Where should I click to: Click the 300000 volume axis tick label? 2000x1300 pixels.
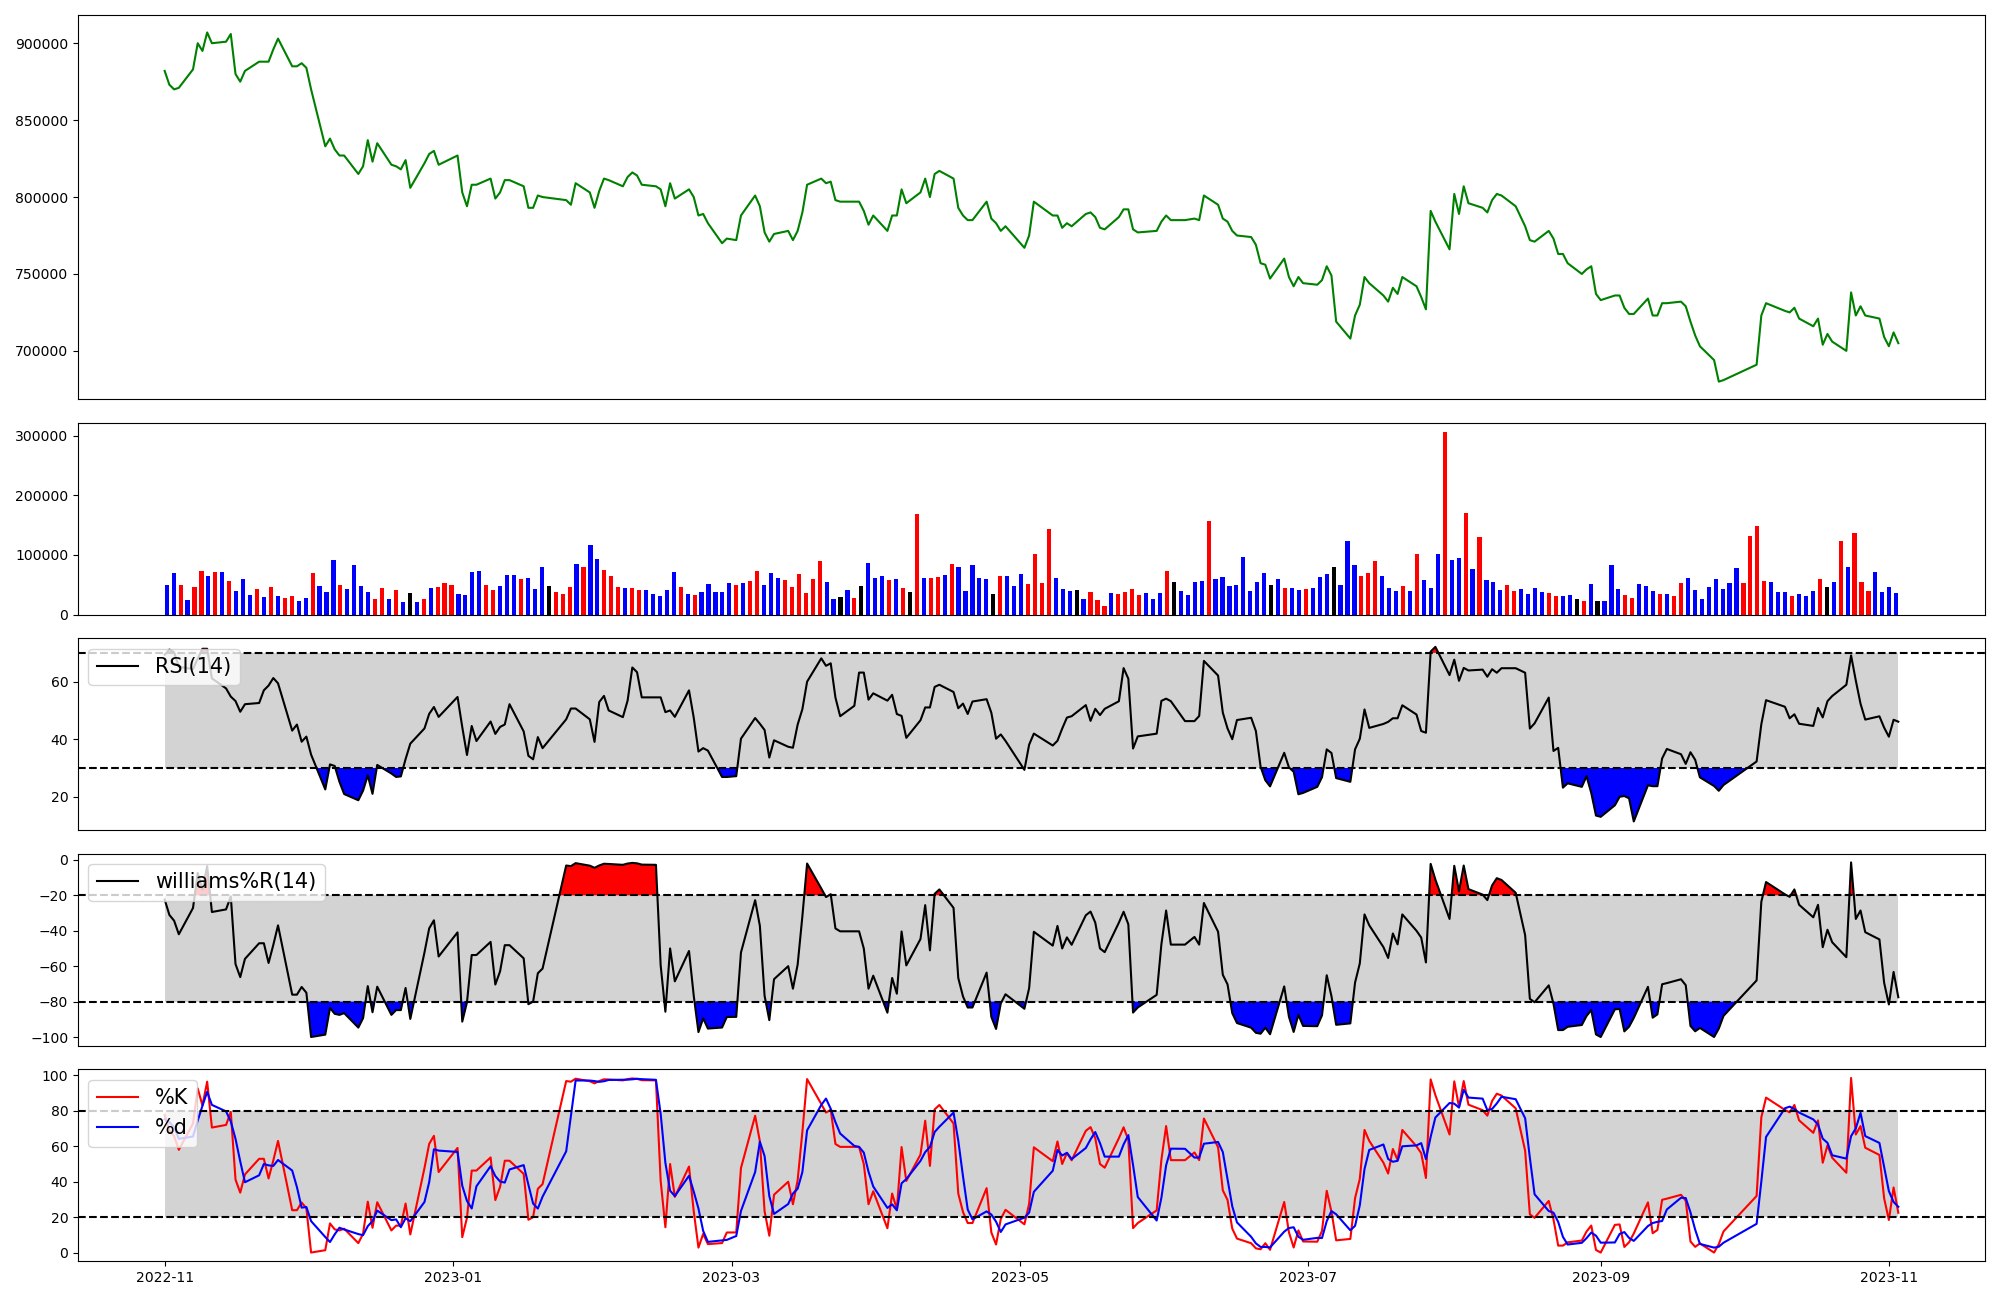42,436
